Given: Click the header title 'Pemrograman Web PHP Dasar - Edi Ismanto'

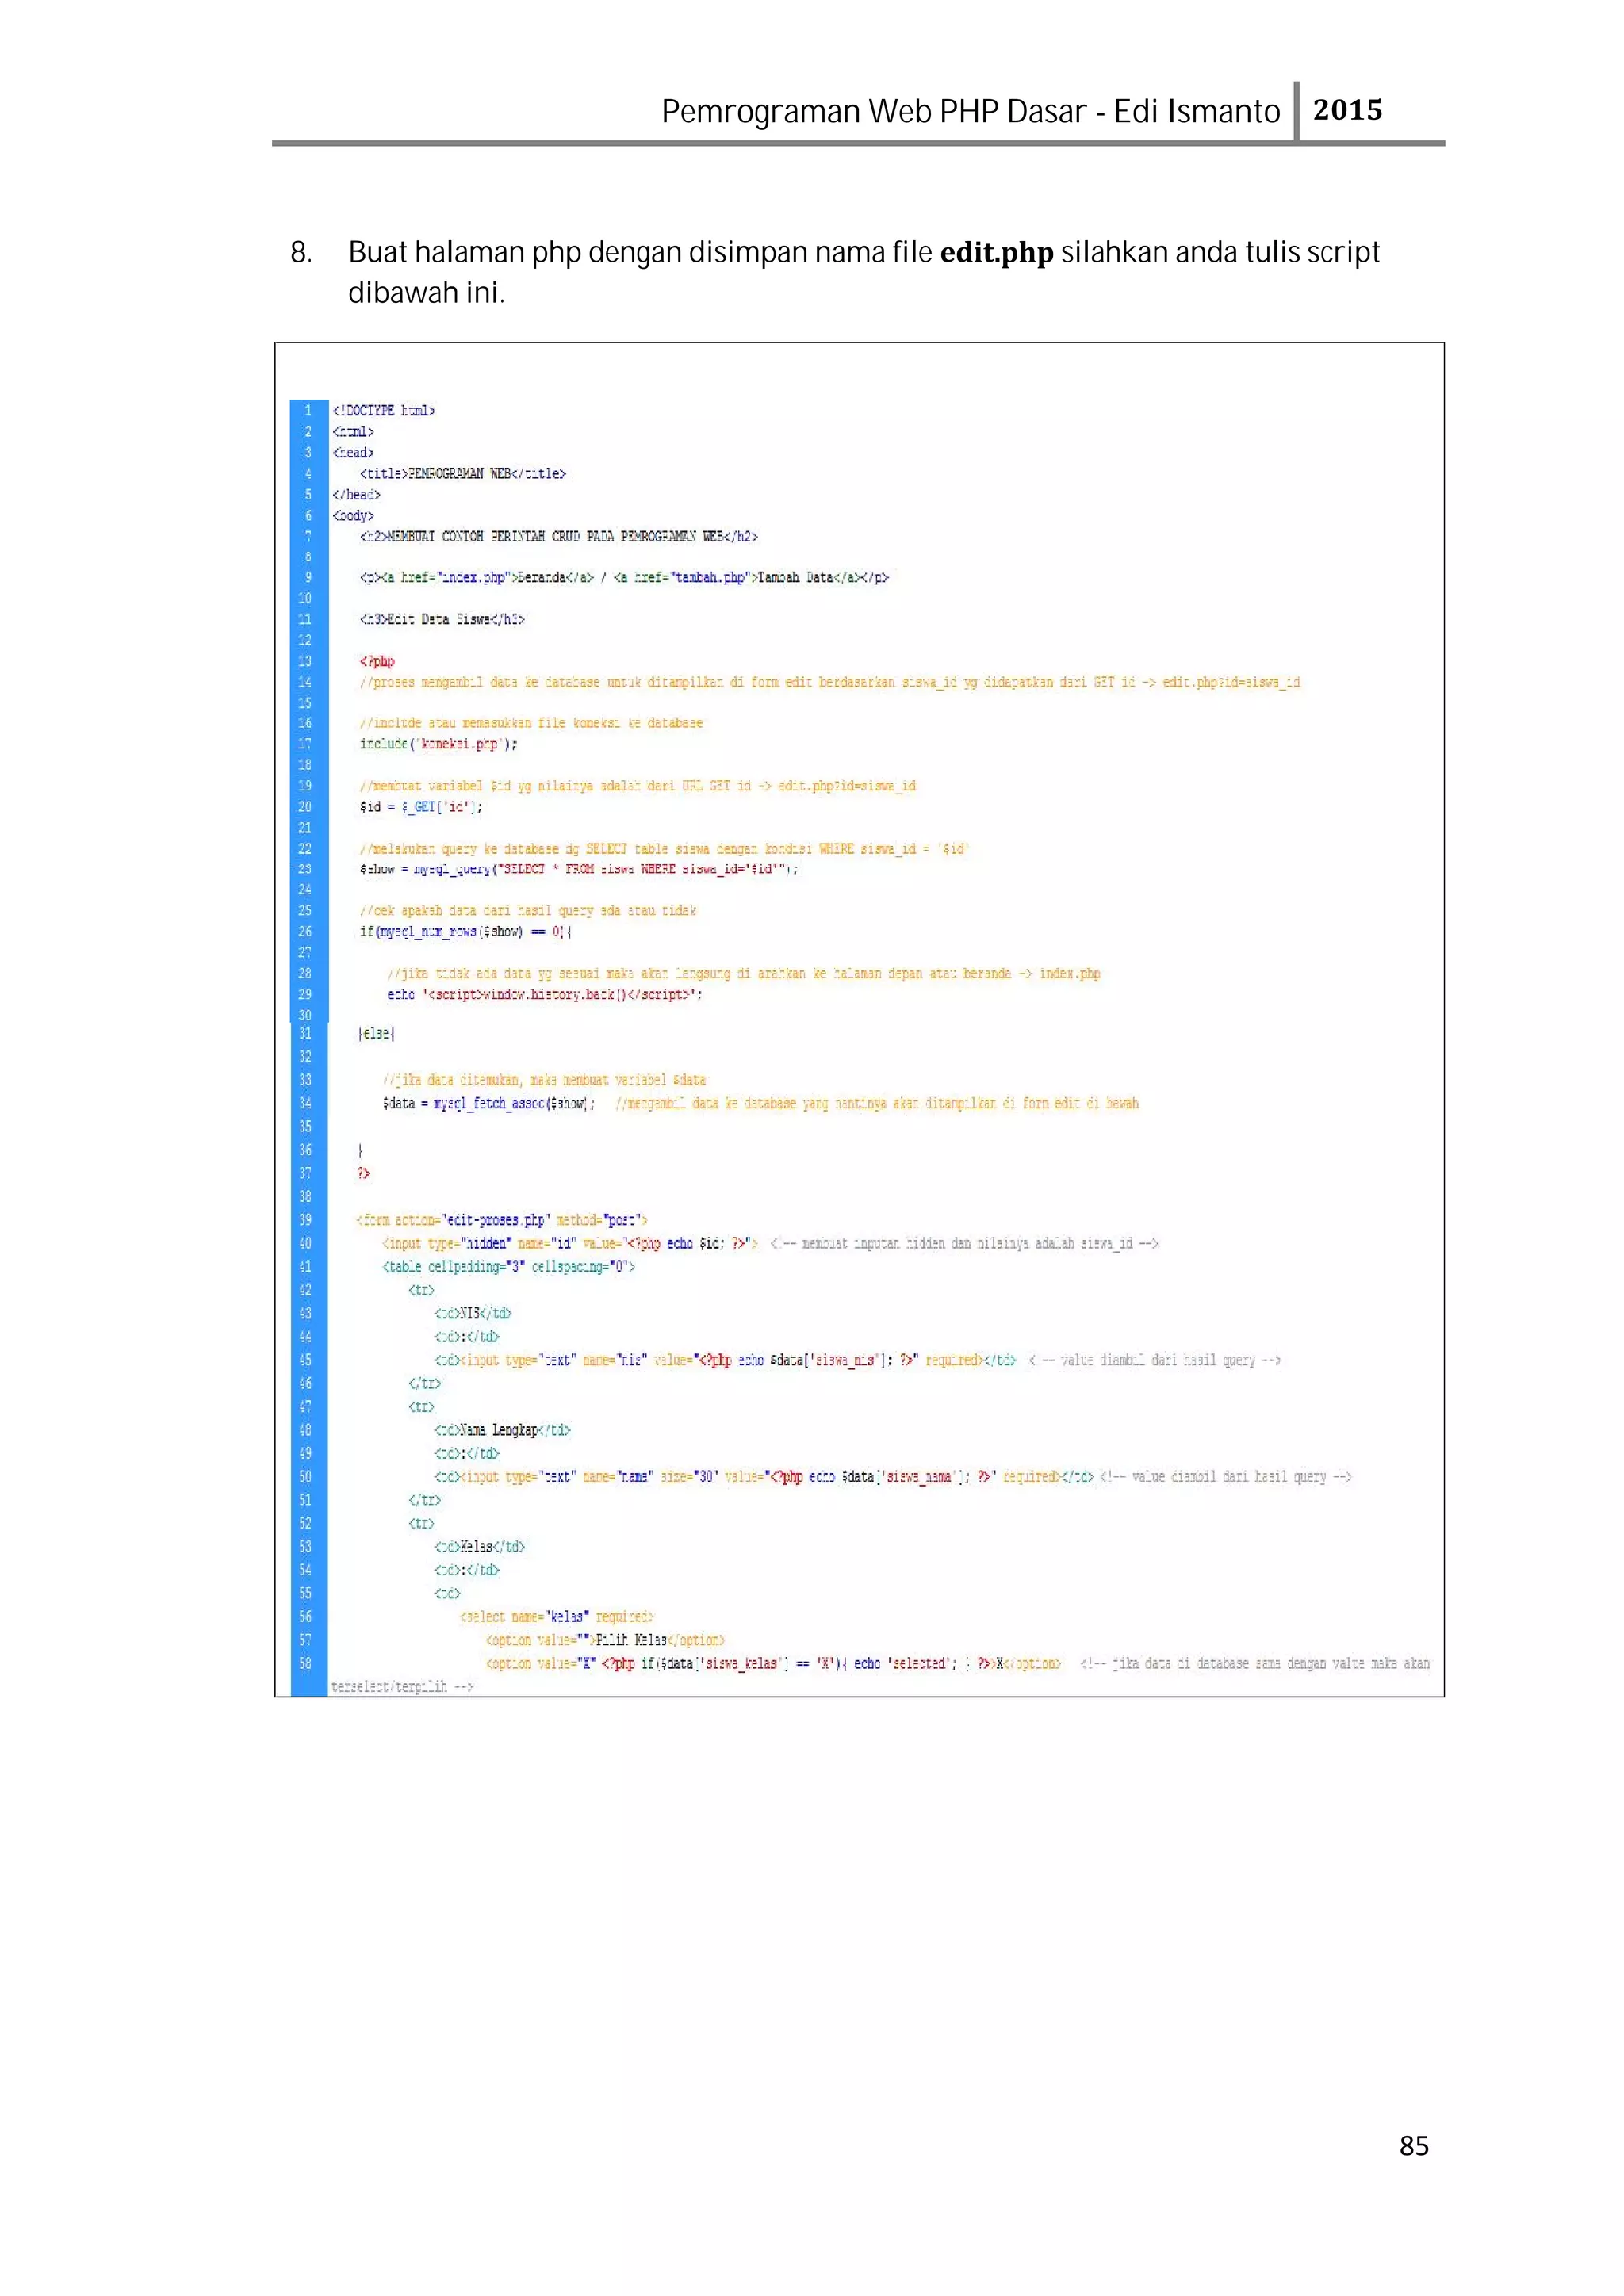Looking at the screenshot, I should [970, 111].
